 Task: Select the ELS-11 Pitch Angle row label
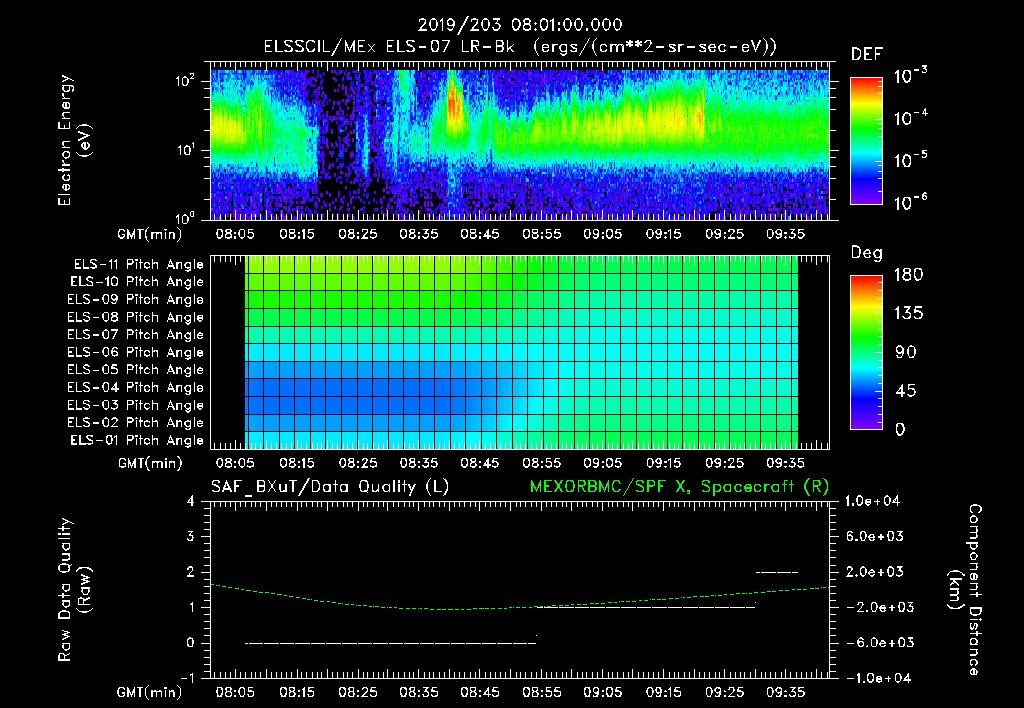138,265
